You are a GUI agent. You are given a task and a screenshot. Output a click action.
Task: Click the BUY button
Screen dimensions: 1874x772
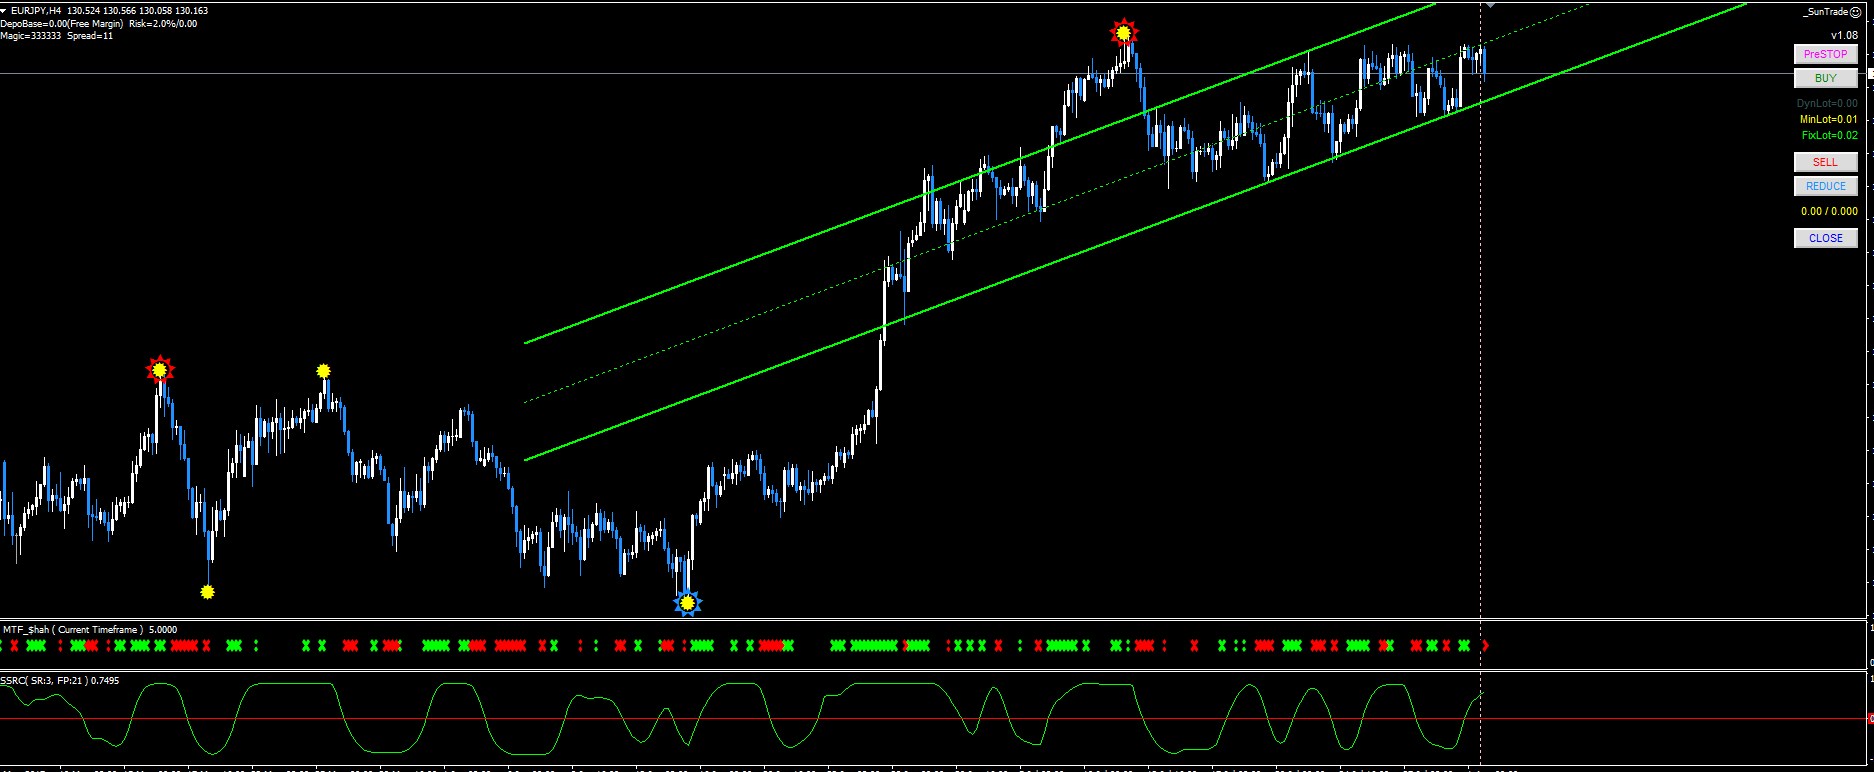click(x=1825, y=78)
